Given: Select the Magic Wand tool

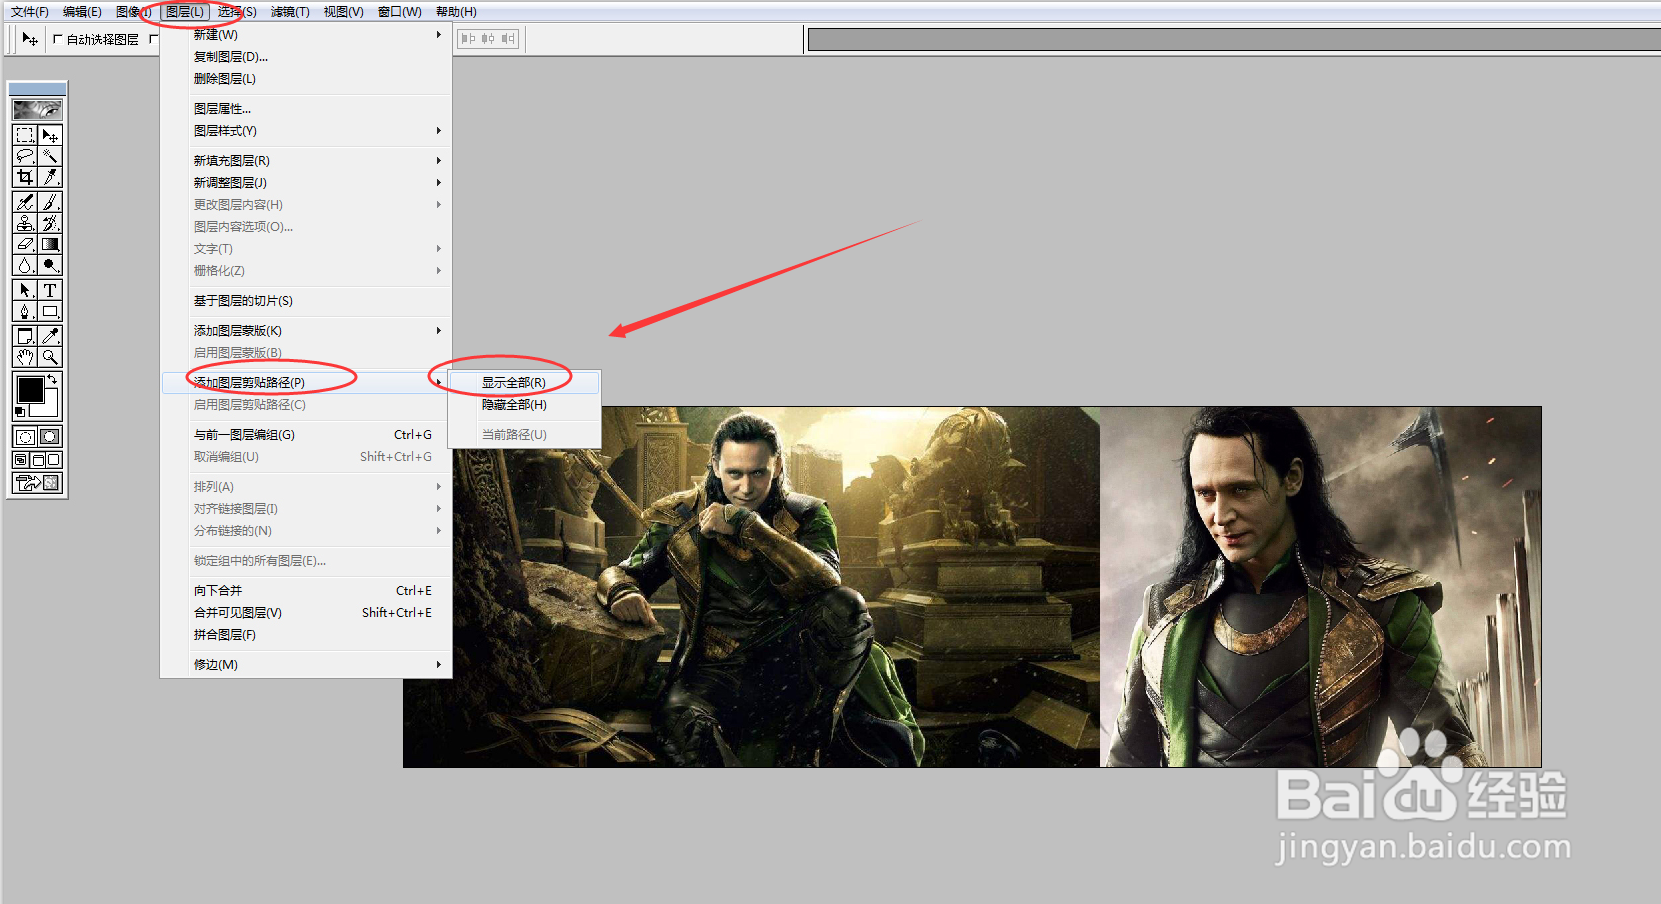Looking at the screenshot, I should pos(50,156).
